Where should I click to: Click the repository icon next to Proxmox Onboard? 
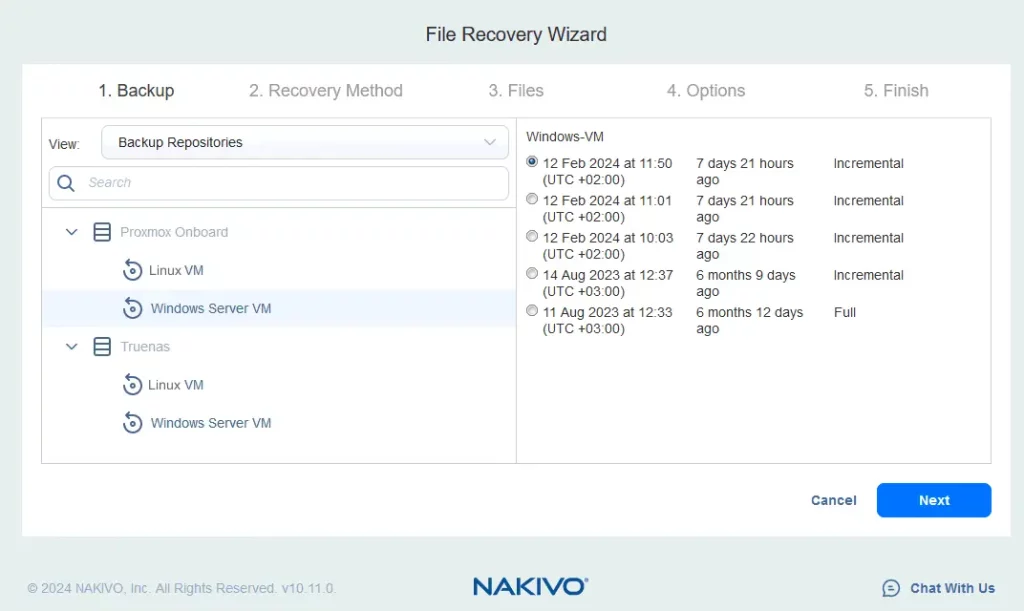pyautogui.click(x=101, y=231)
